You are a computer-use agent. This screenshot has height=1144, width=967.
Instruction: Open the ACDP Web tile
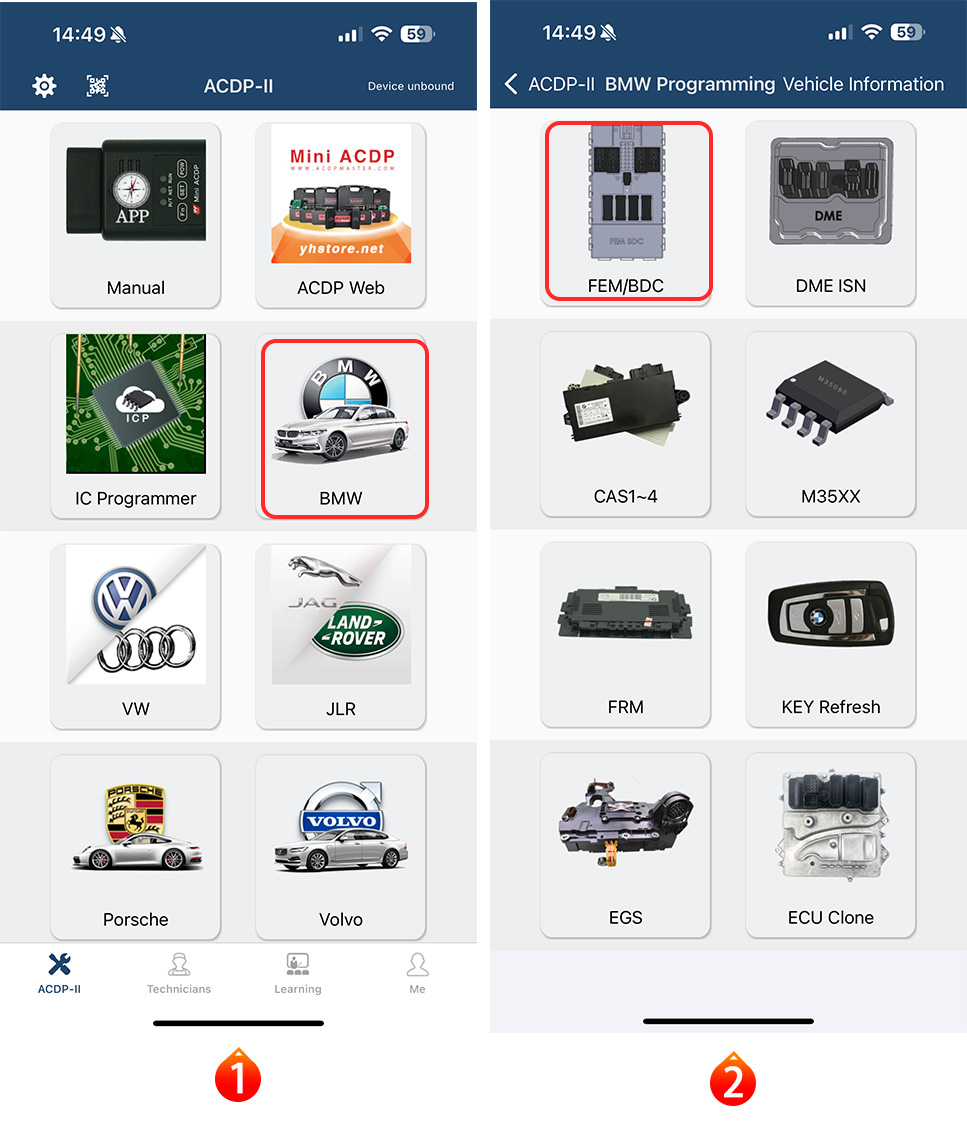tap(341, 215)
